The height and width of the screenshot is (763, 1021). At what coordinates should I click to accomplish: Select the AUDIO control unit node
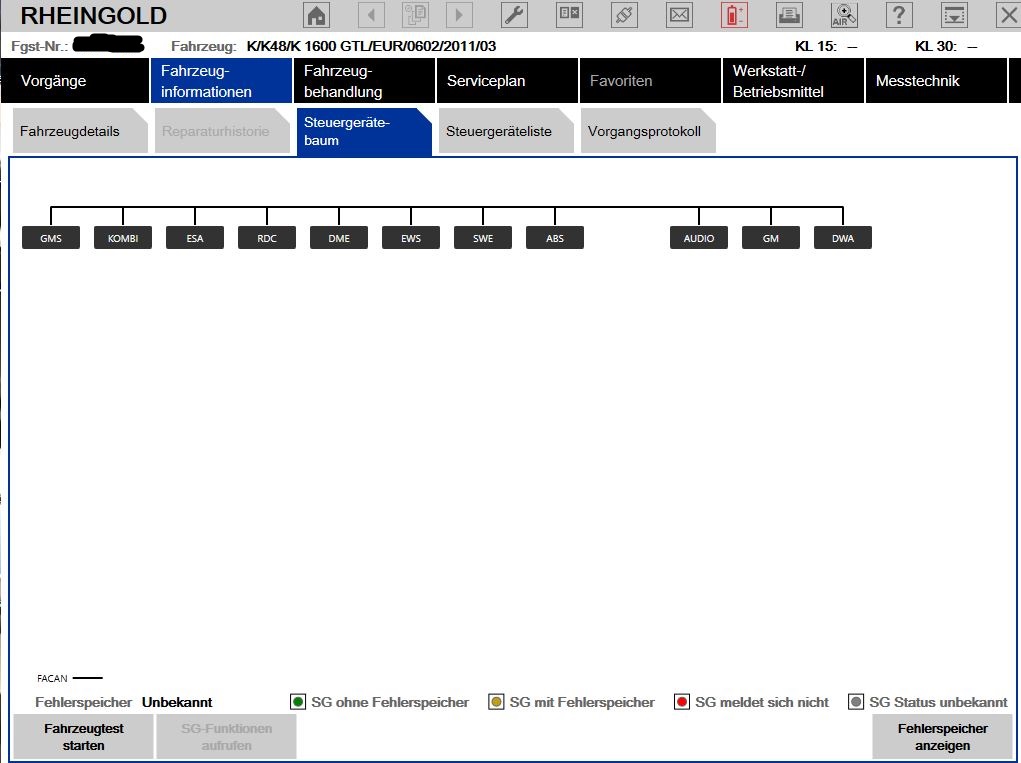(x=699, y=238)
